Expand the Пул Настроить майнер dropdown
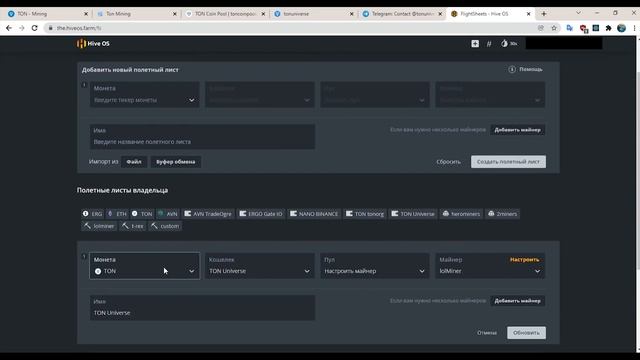 pyautogui.click(x=375, y=266)
